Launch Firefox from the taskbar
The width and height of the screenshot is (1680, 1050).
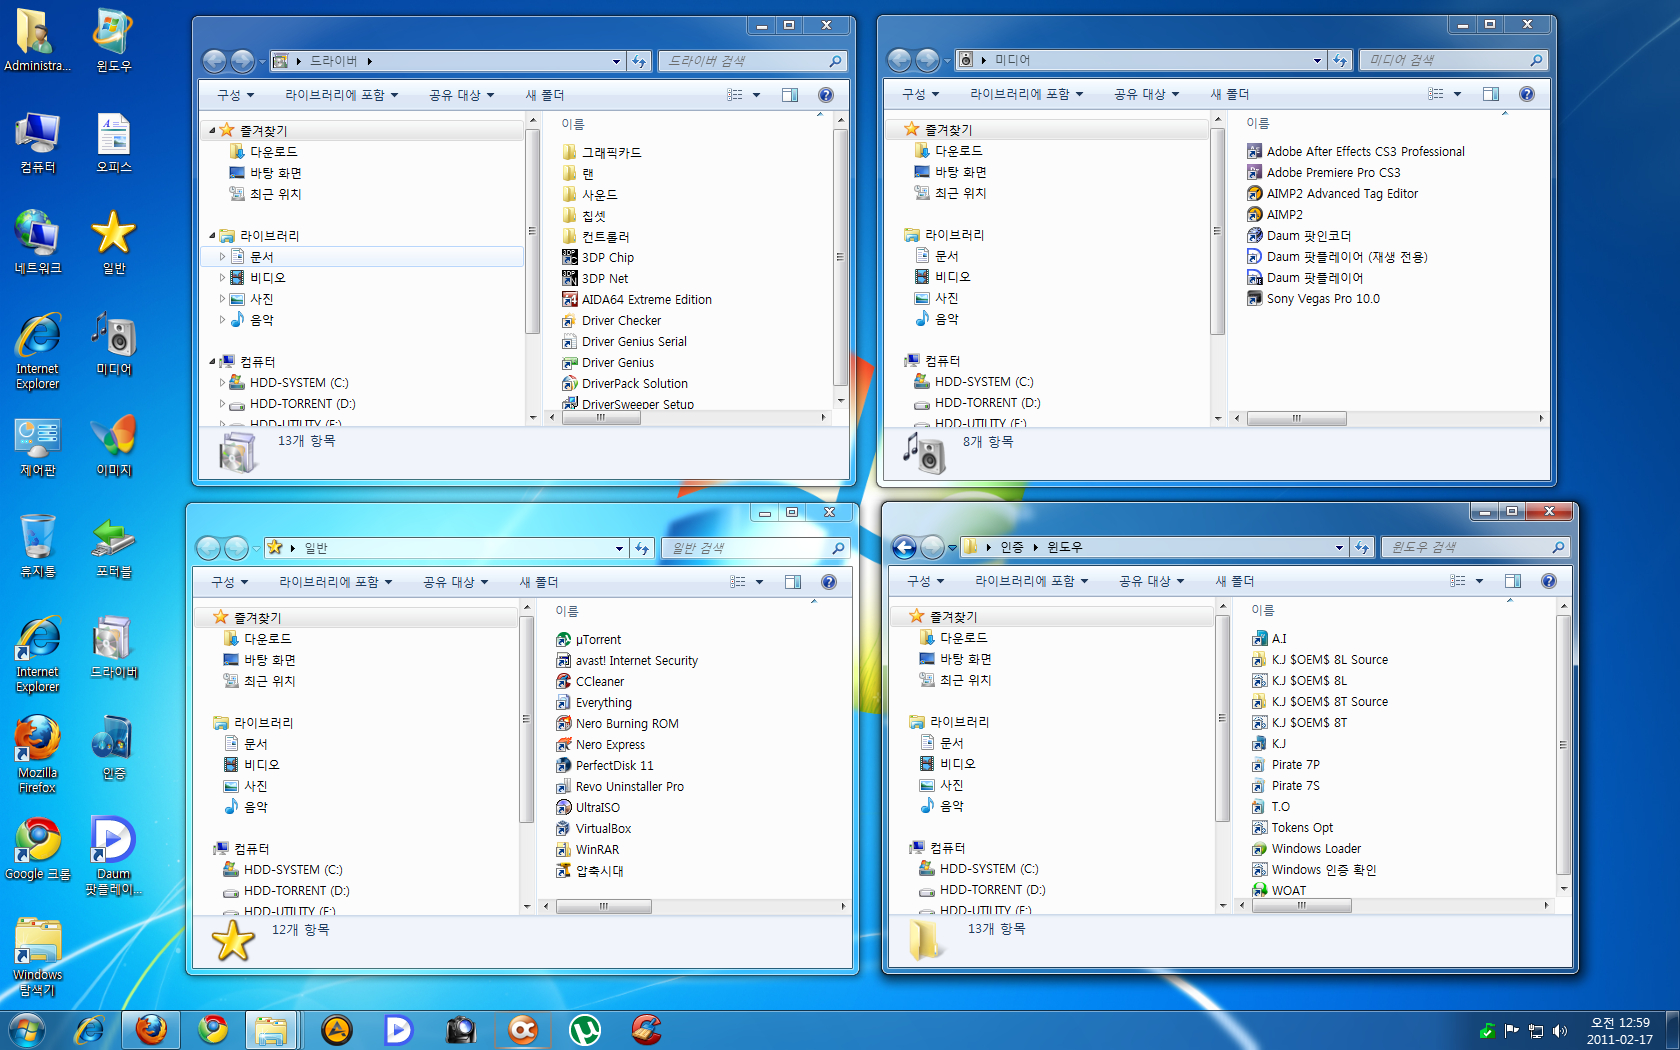click(x=151, y=1029)
